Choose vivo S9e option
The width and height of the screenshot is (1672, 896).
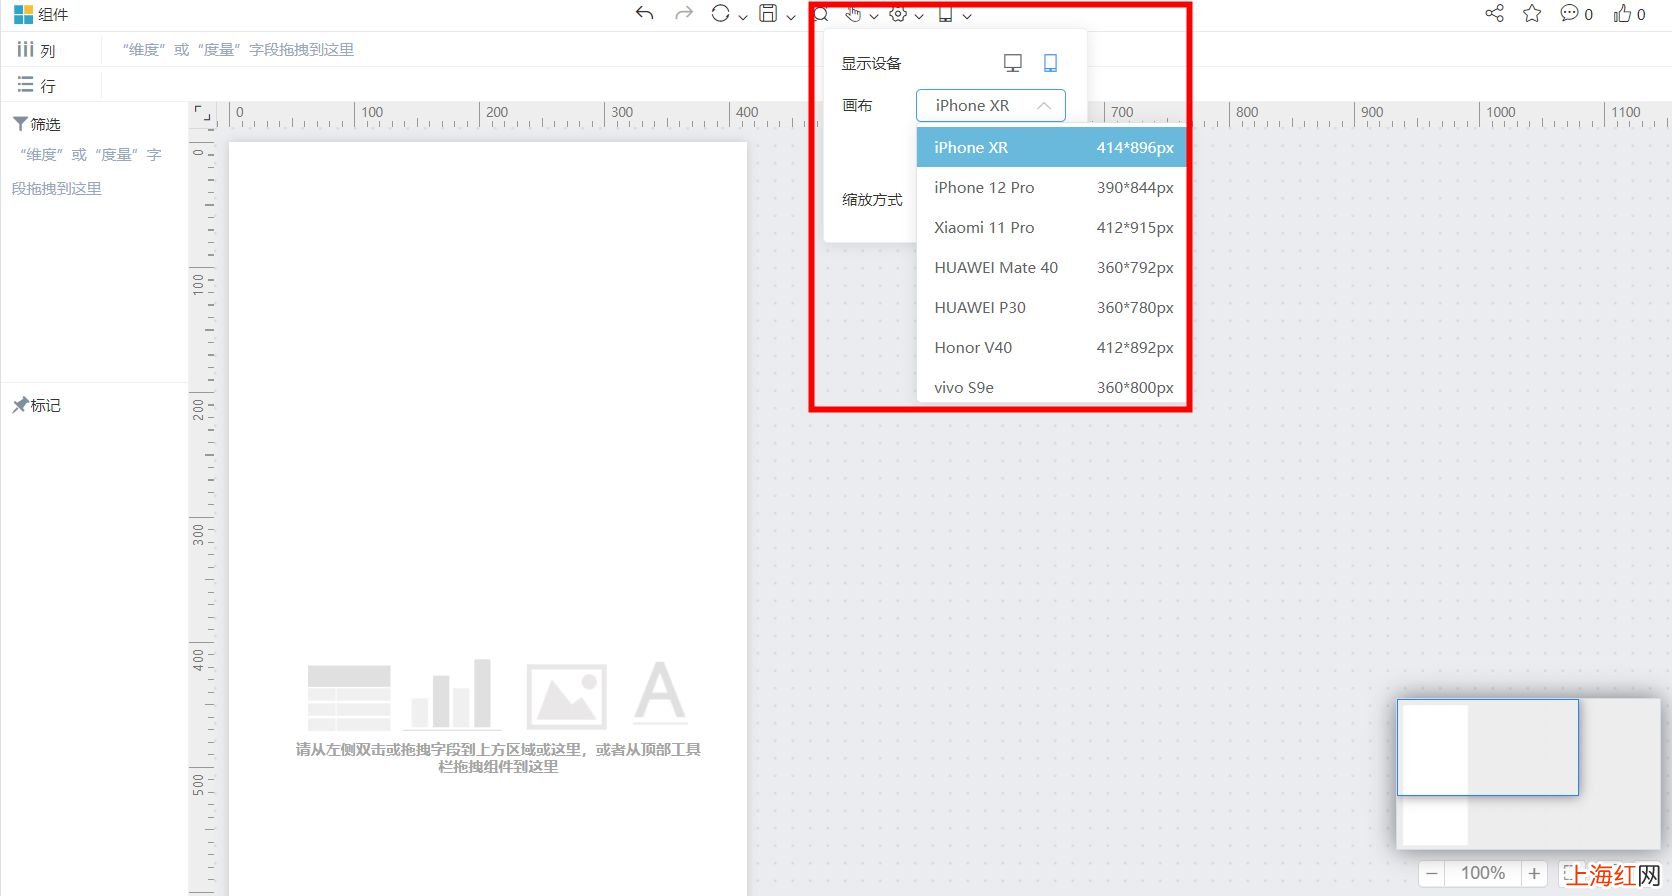1052,387
